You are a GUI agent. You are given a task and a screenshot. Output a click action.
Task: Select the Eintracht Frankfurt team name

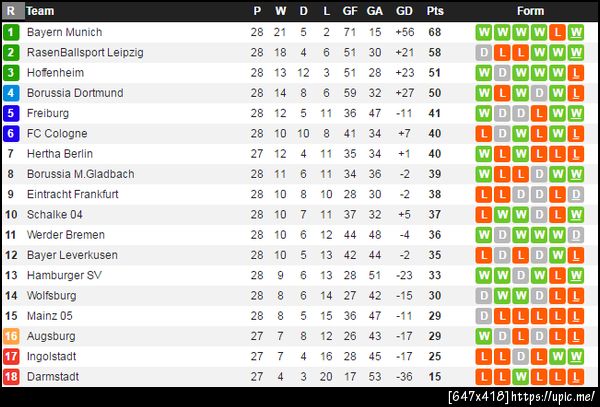[x=73, y=194]
